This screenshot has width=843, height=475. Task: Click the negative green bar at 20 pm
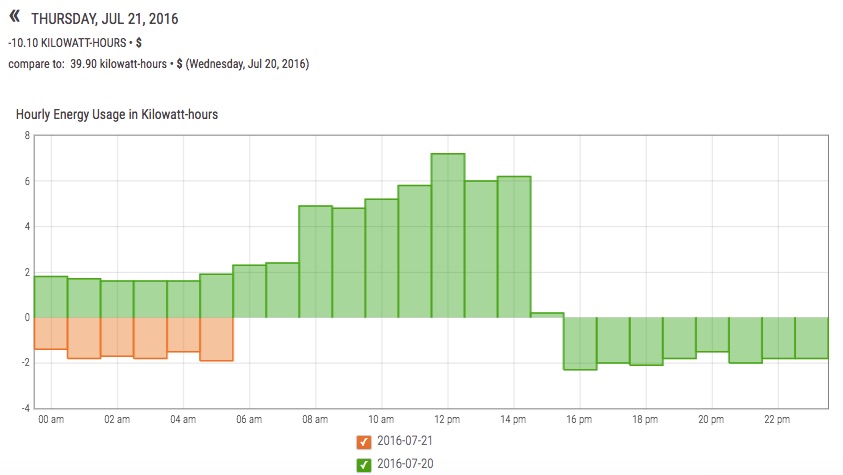(712, 335)
